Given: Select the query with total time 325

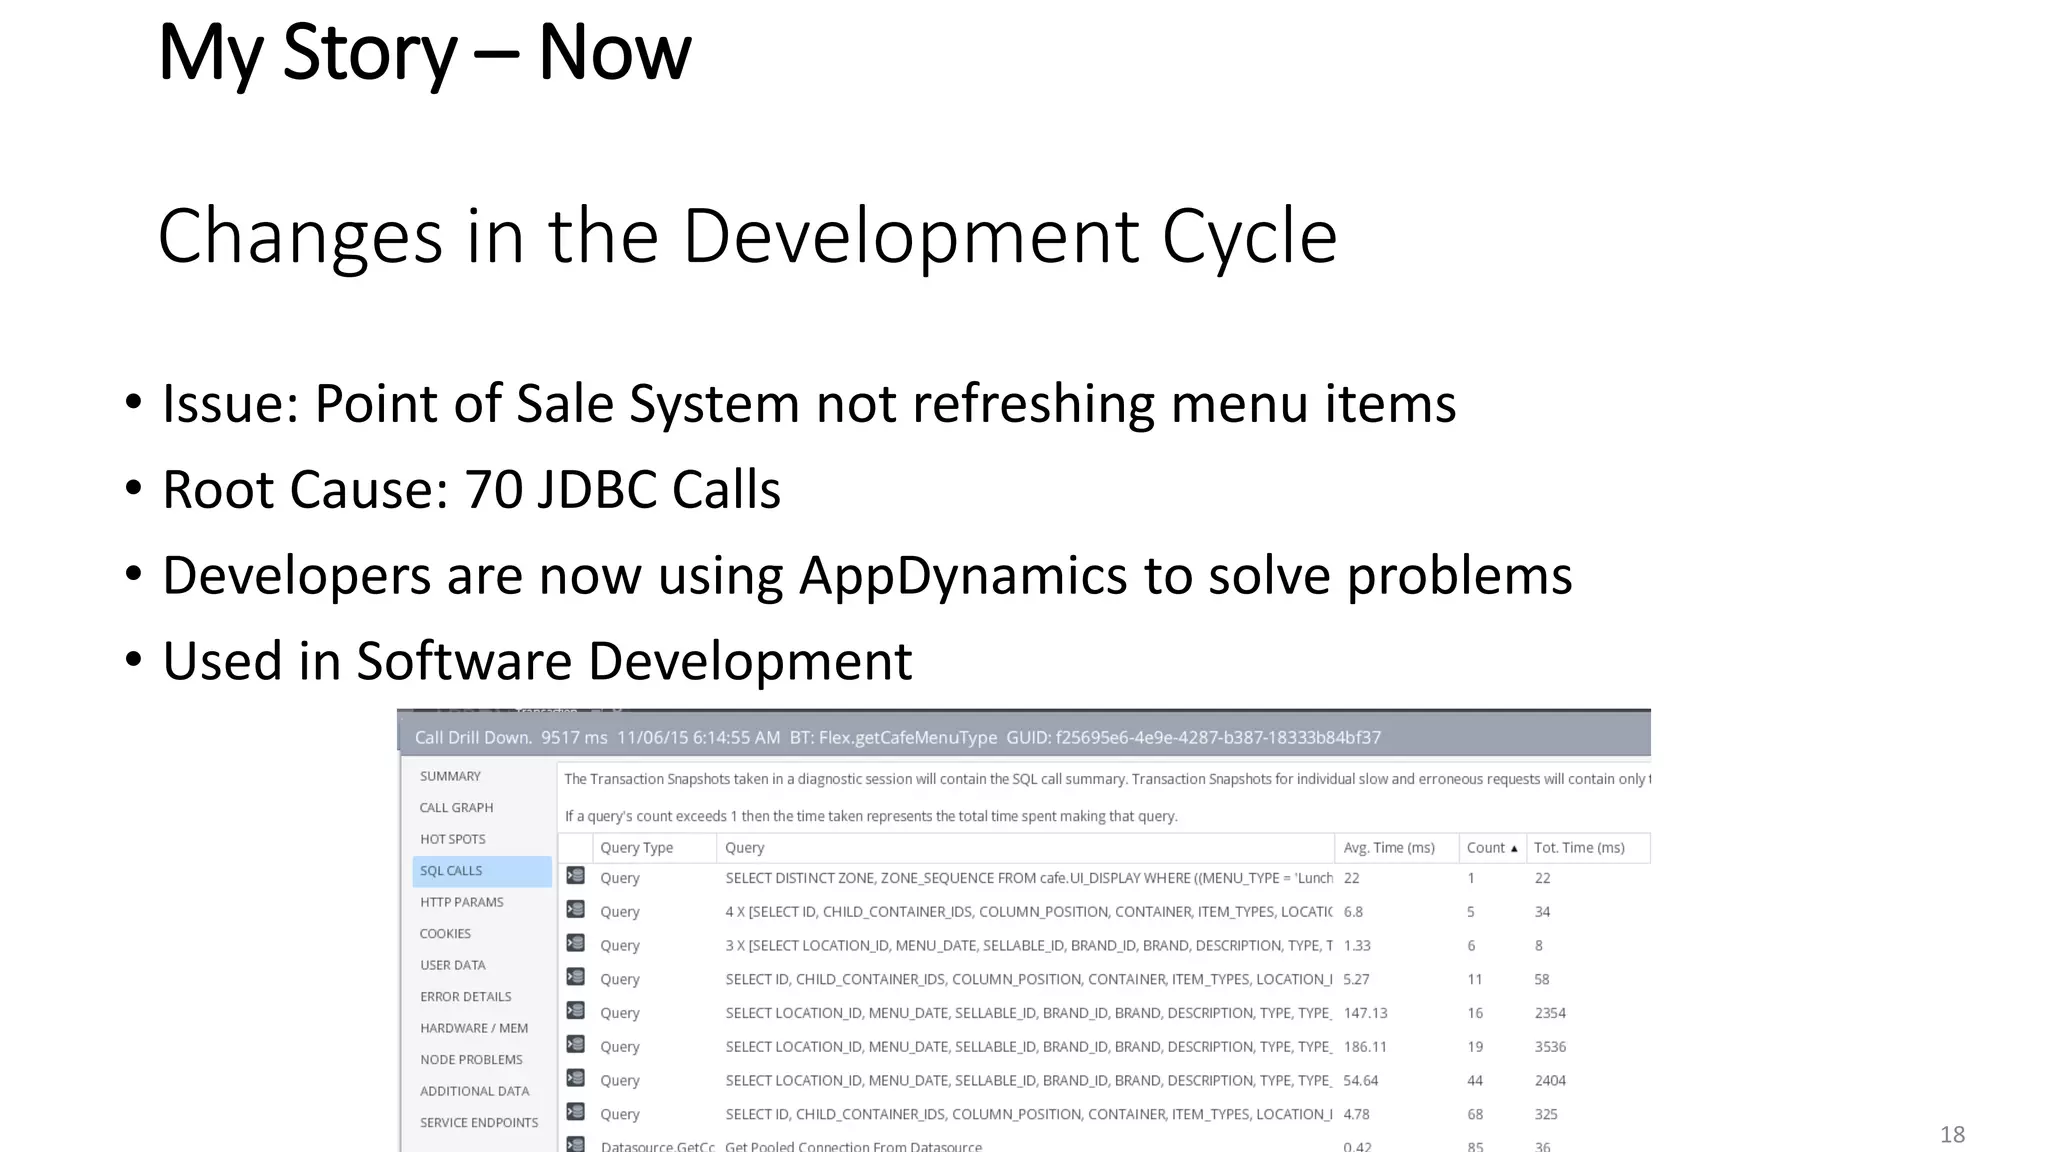Looking at the screenshot, I should [x=1029, y=1114].
